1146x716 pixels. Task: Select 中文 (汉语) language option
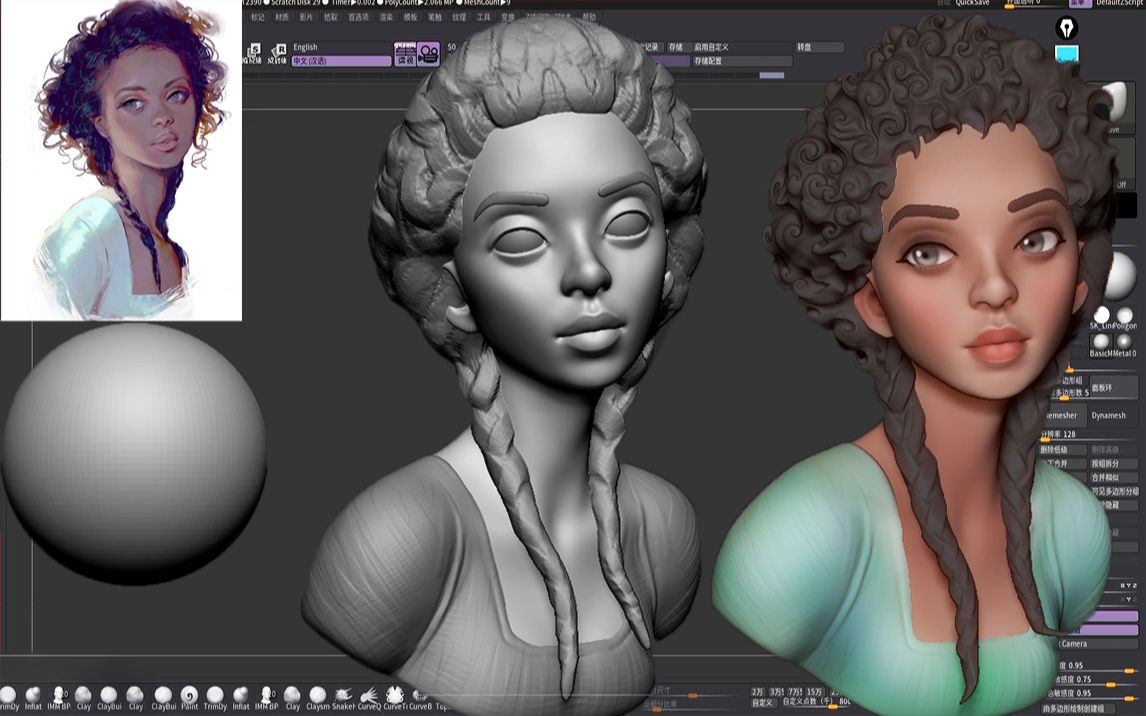coord(341,61)
